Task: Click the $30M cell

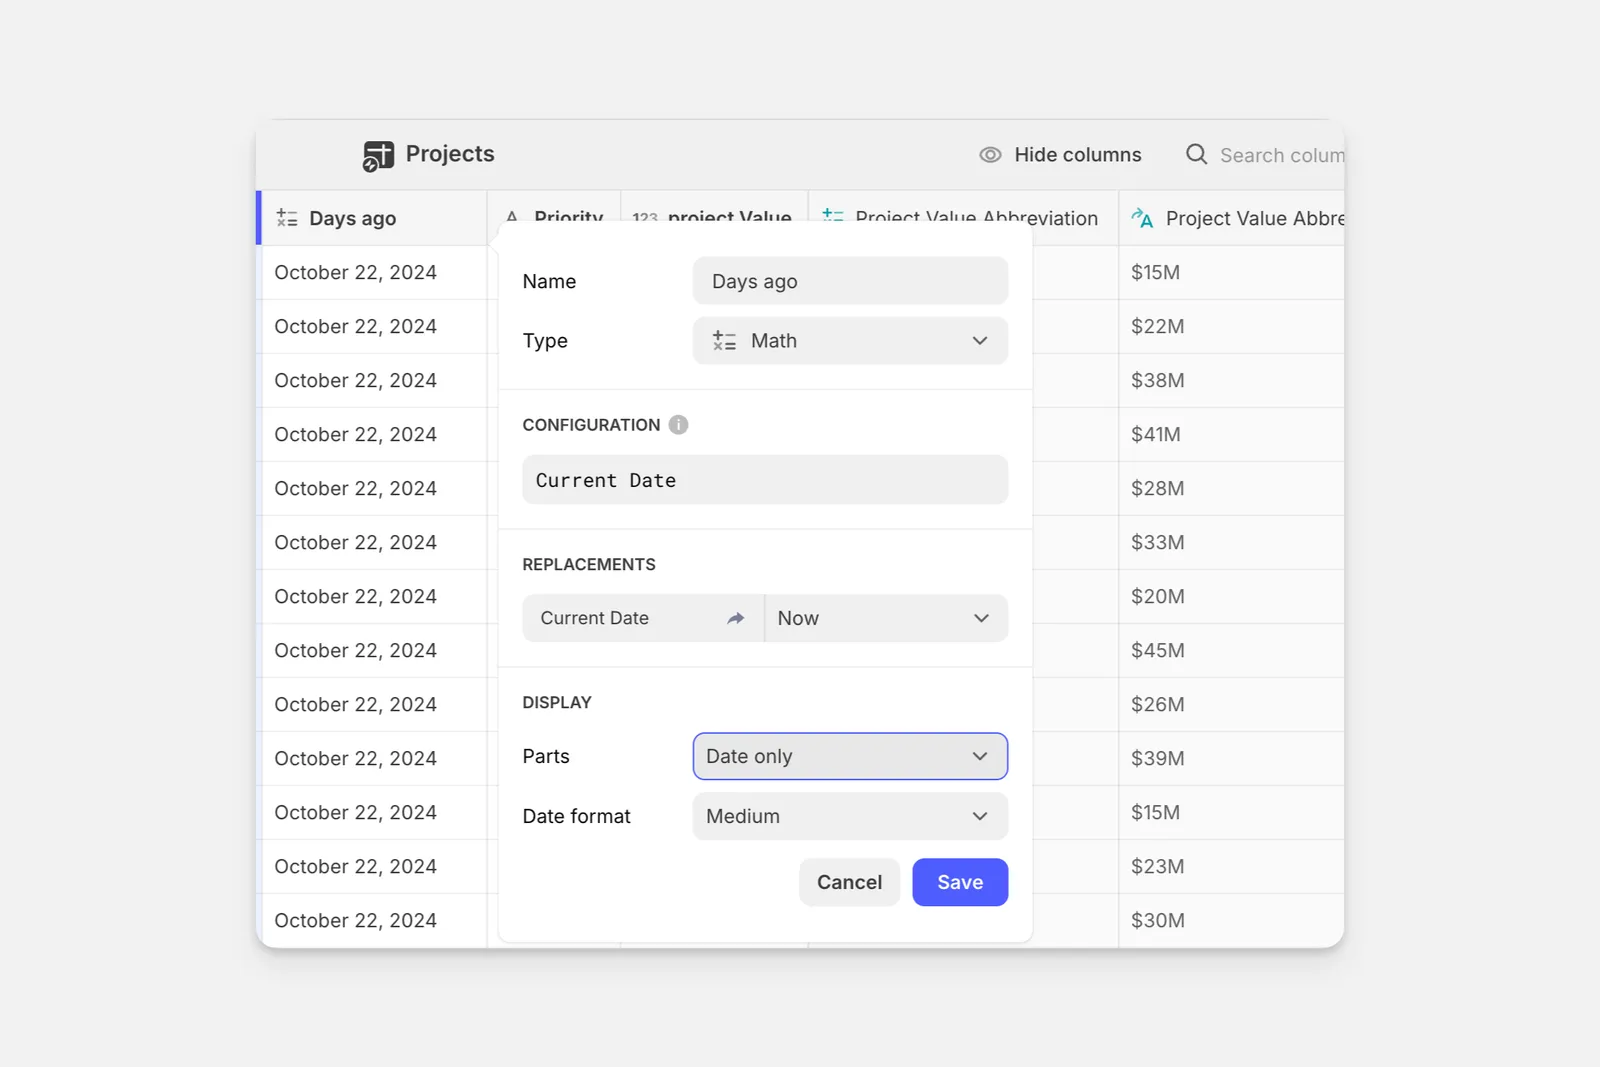Action: coord(1231,920)
